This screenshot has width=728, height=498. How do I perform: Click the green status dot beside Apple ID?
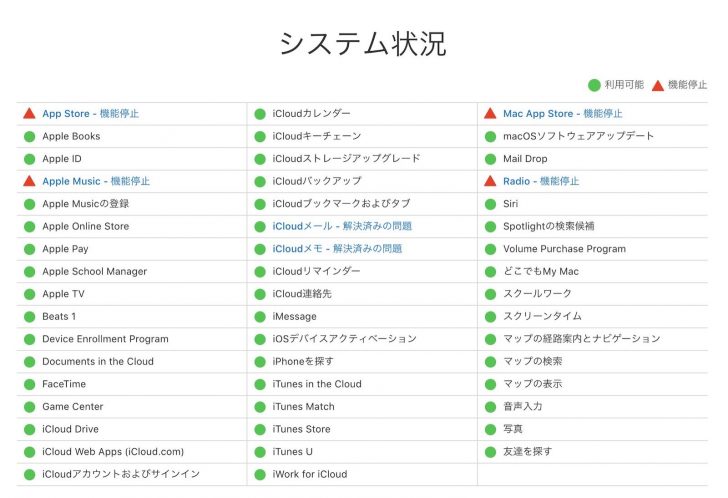(x=29, y=159)
